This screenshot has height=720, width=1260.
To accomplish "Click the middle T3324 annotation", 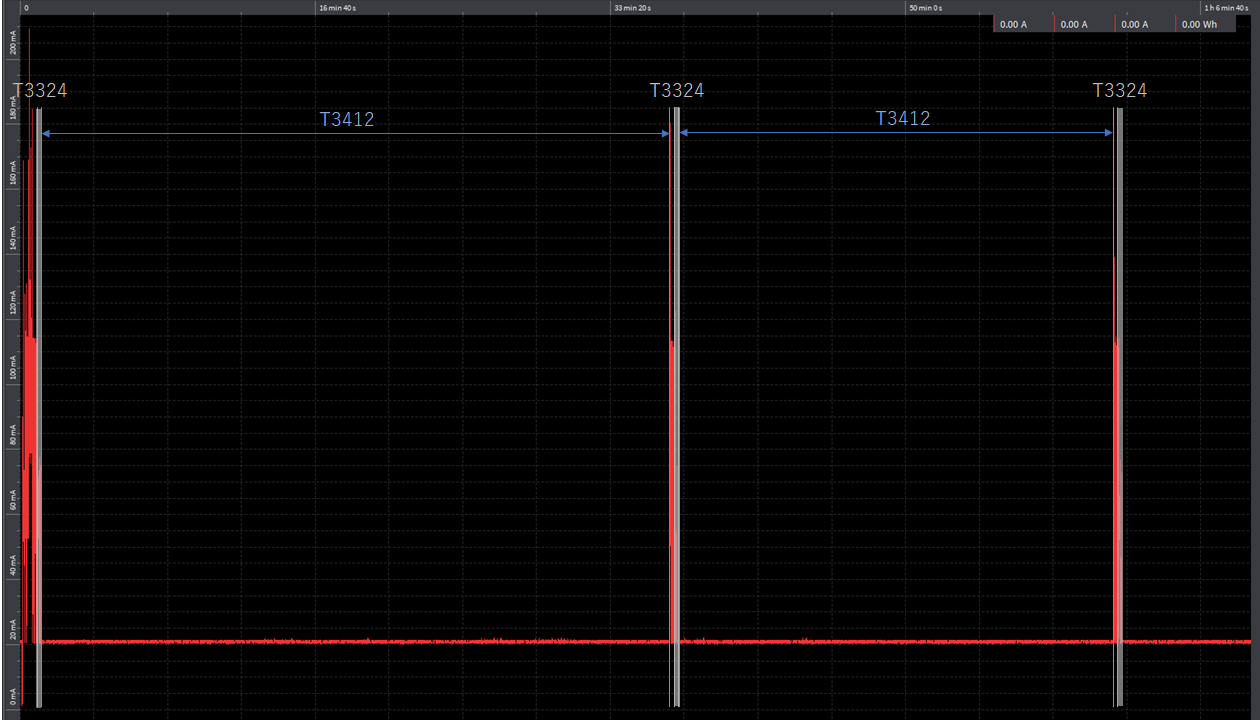I will coord(678,90).
